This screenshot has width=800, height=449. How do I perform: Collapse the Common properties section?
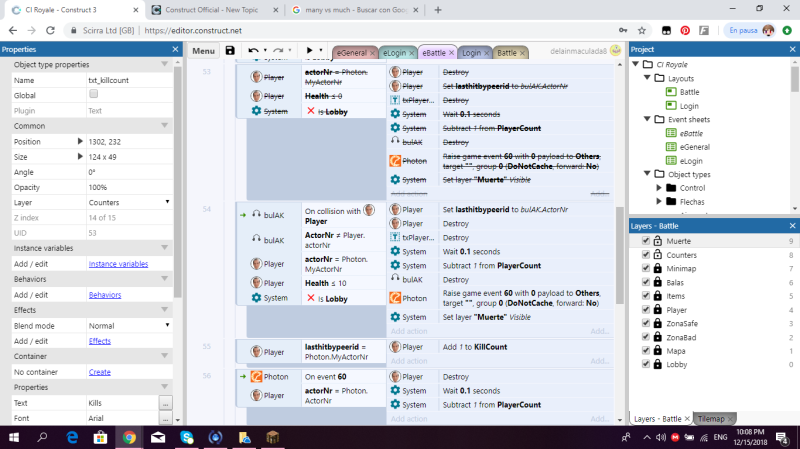tap(164, 126)
